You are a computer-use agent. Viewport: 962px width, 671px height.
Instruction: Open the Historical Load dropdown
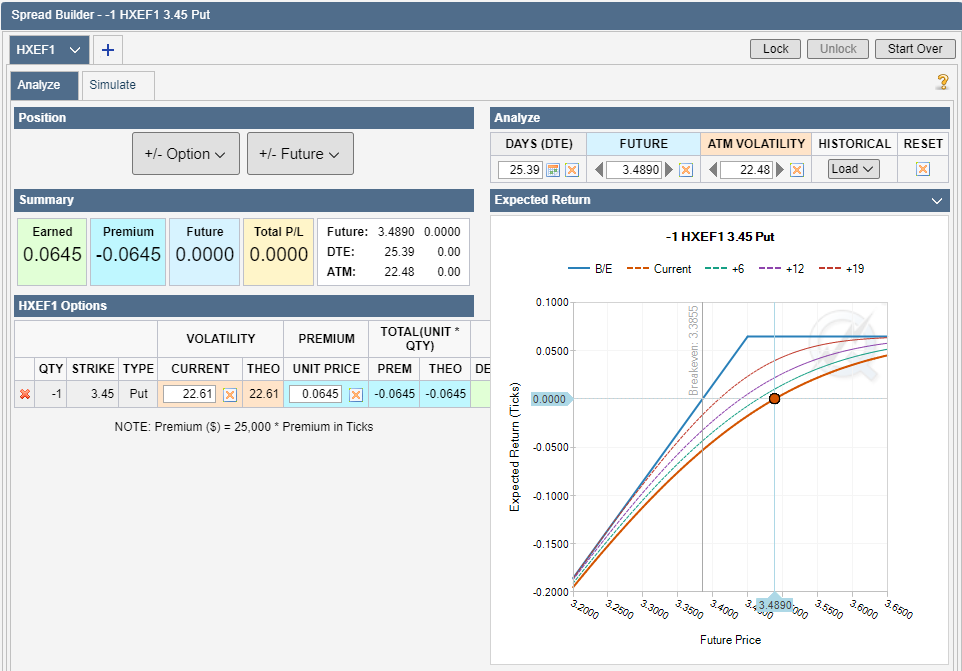click(x=853, y=169)
